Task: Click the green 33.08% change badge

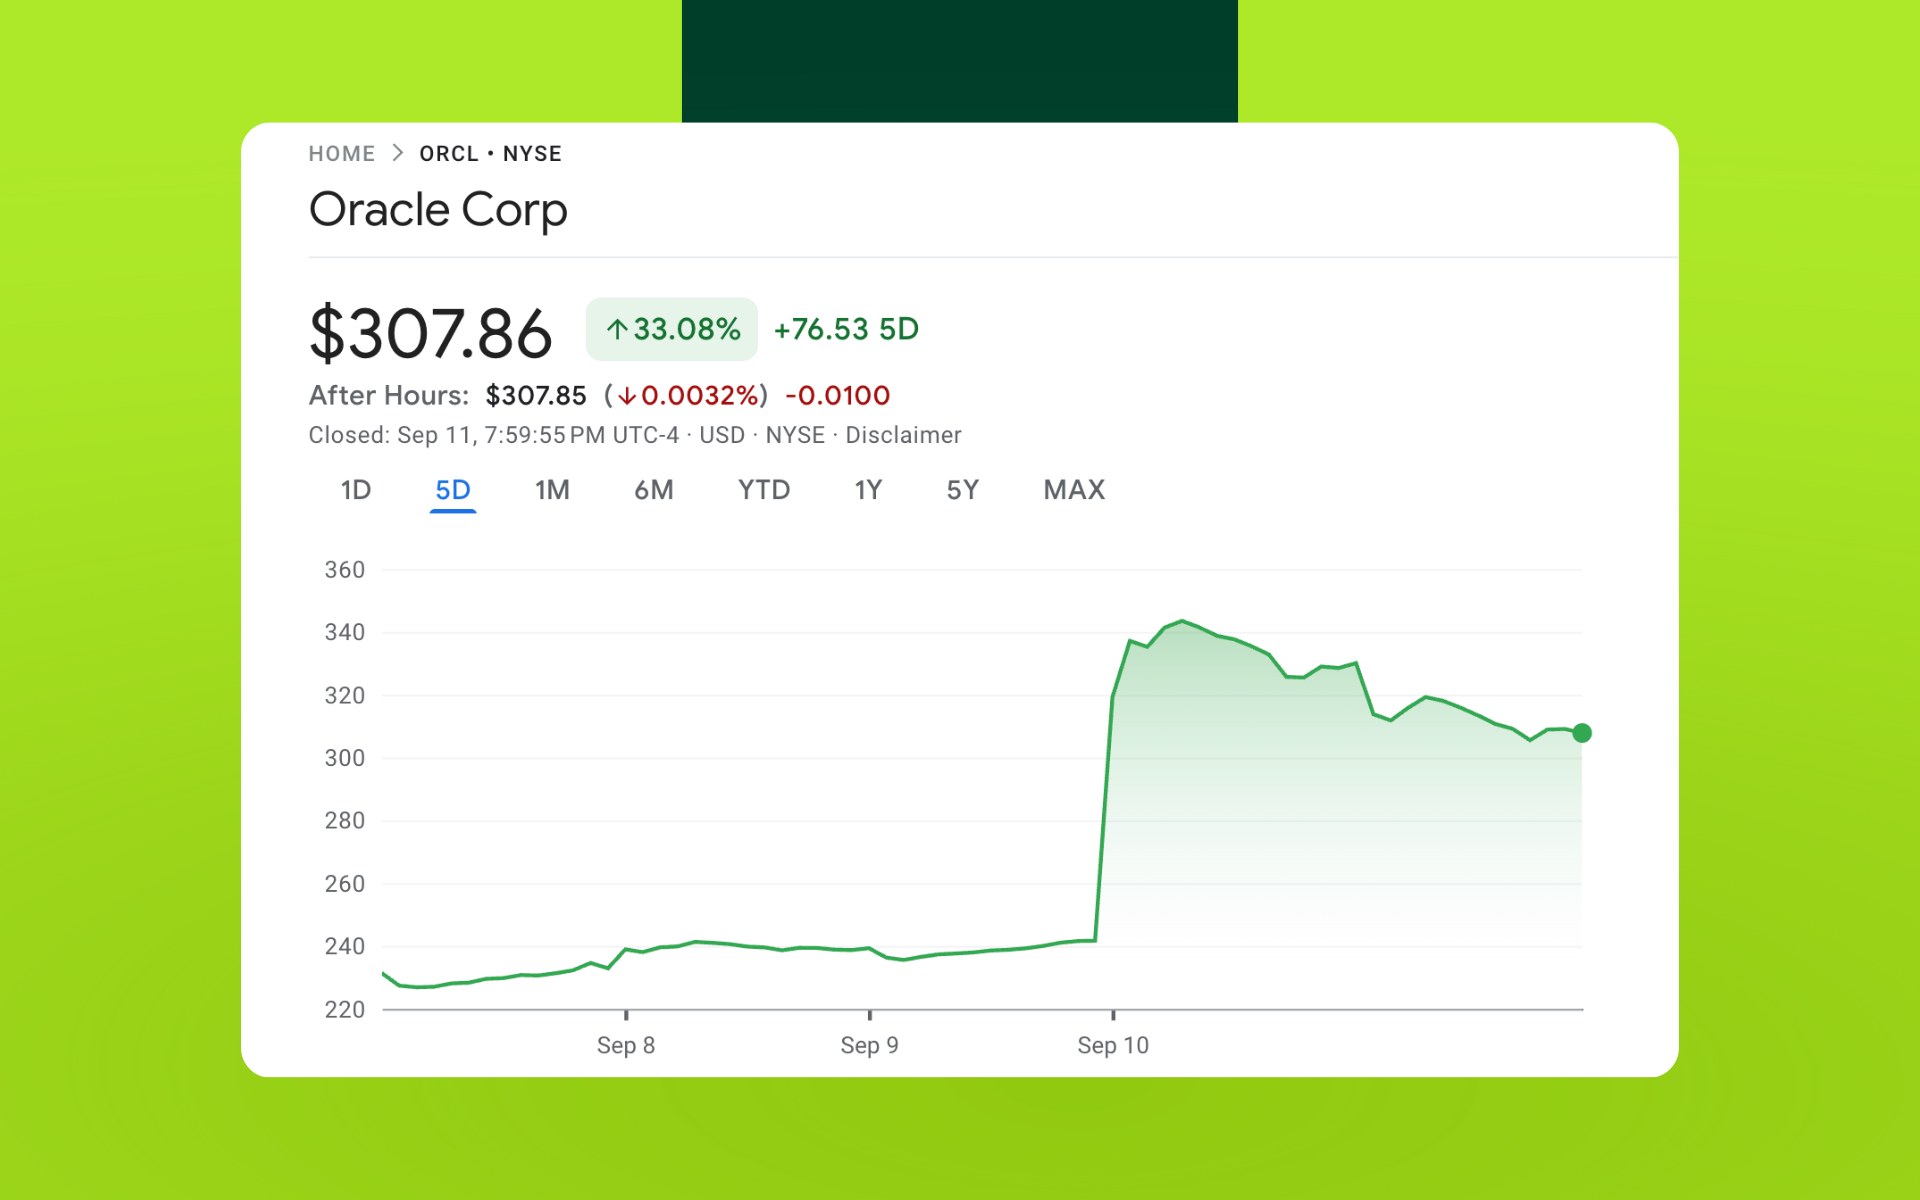Action: [672, 329]
